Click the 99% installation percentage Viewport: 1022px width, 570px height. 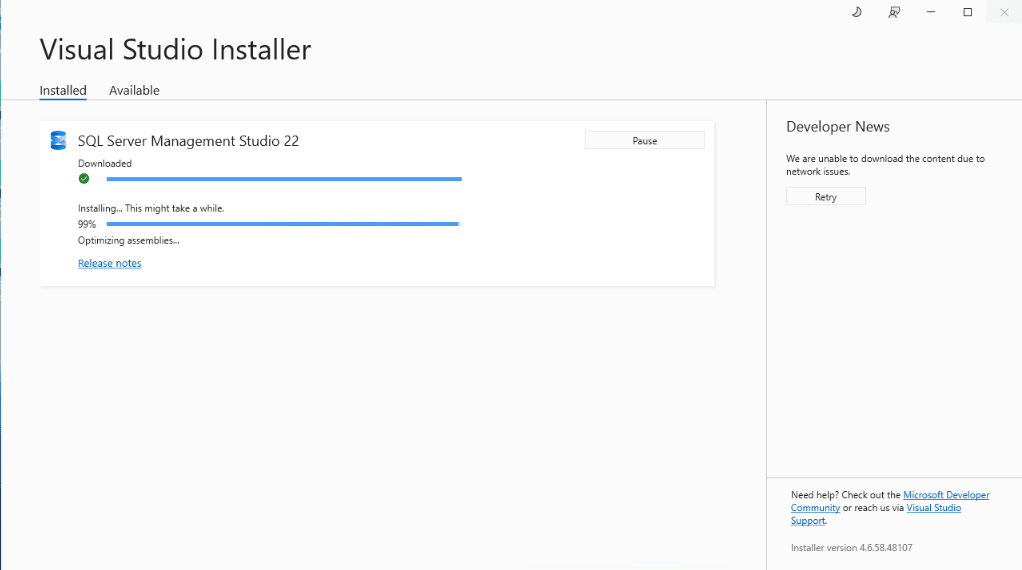click(87, 224)
